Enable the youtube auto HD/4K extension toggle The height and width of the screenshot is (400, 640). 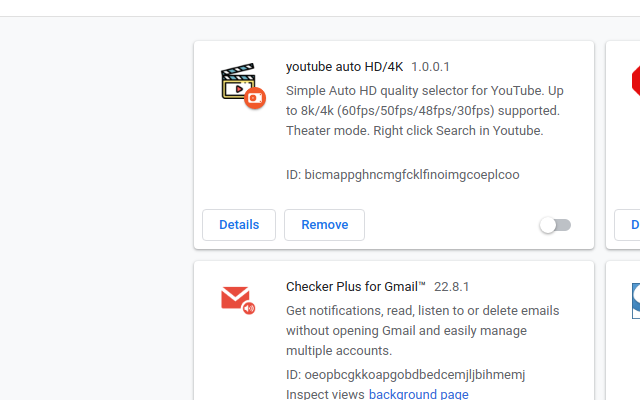coord(555,225)
